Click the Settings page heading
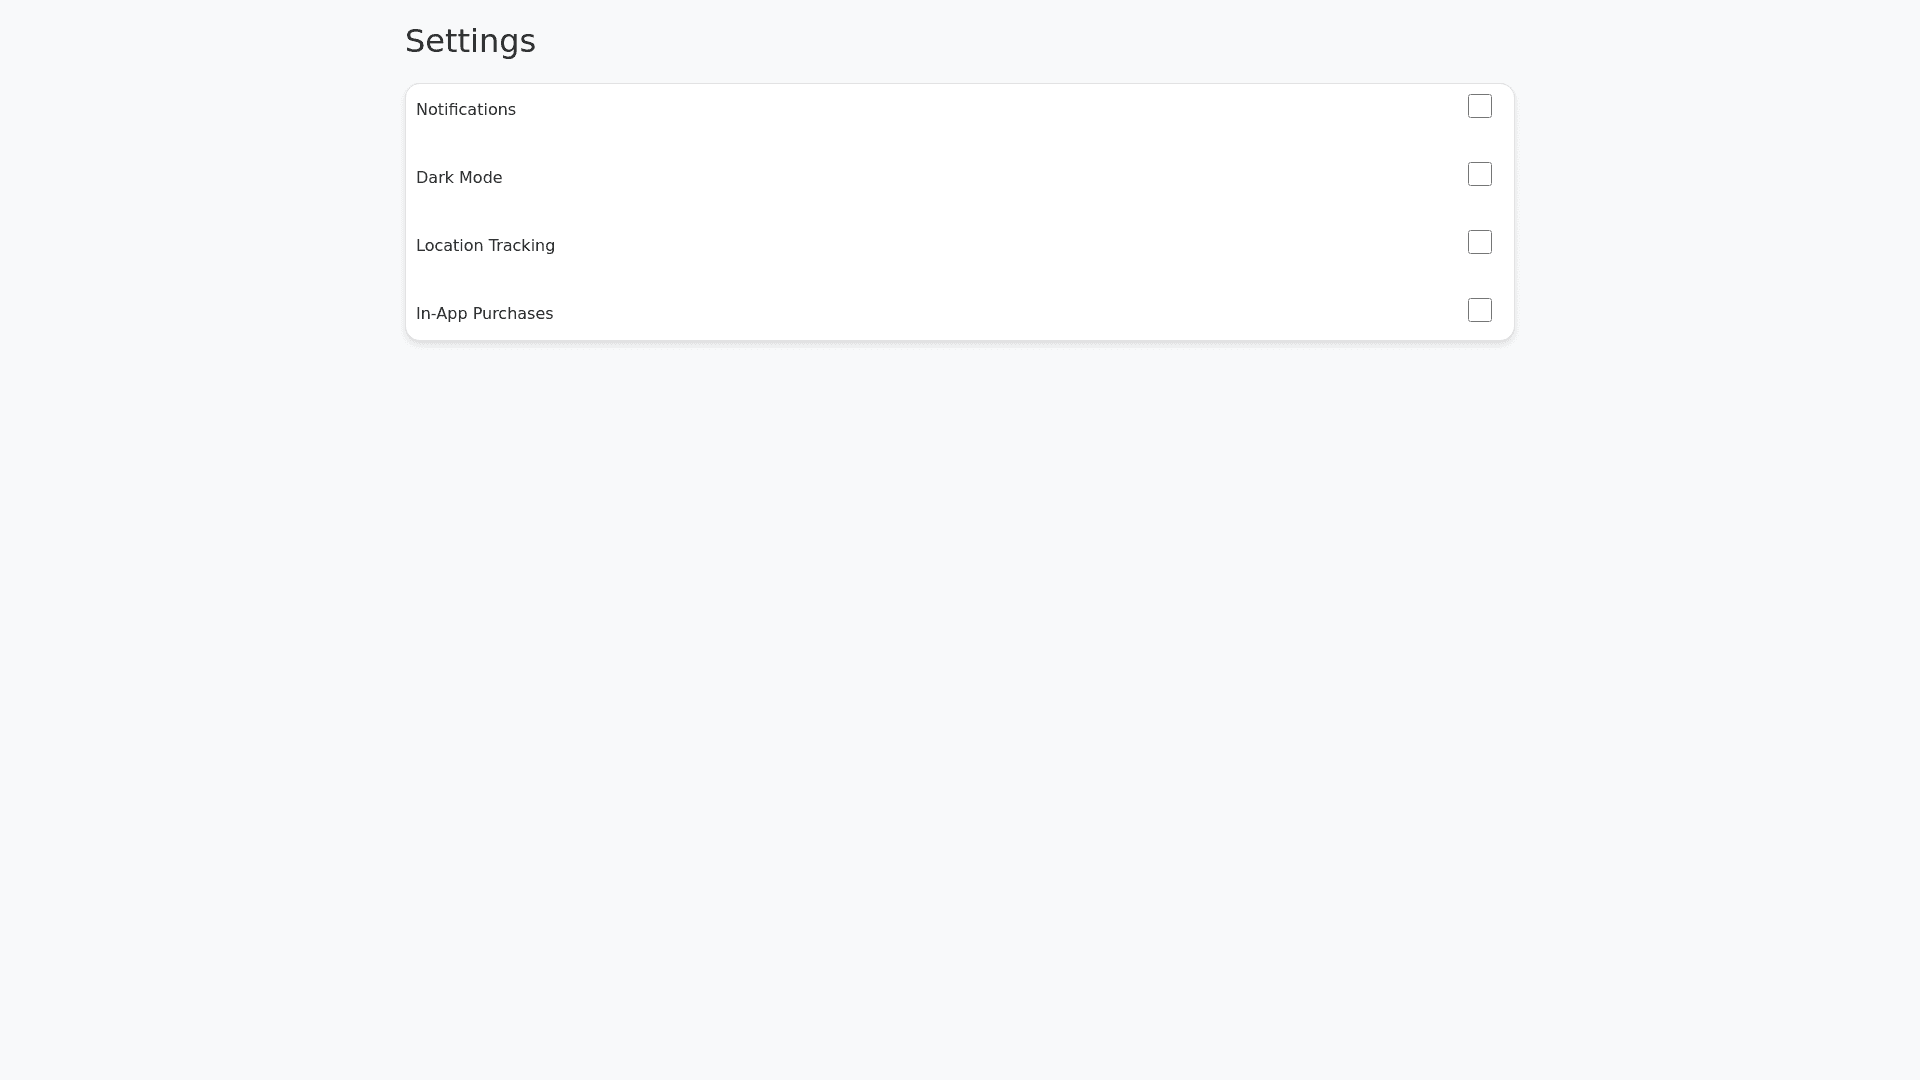Image resolution: width=1920 pixels, height=1080 pixels. 470,41
